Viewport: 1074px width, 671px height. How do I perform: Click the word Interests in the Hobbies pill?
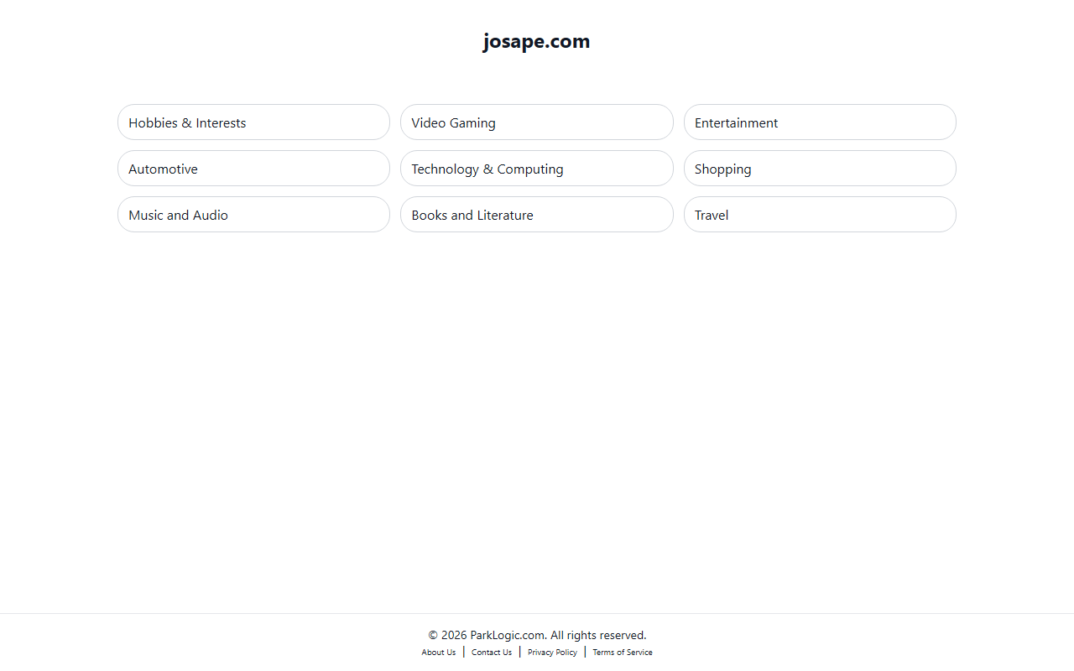click(221, 123)
